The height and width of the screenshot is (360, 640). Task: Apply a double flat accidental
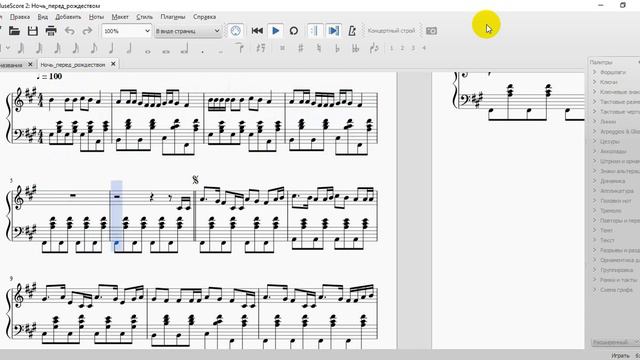[356, 48]
